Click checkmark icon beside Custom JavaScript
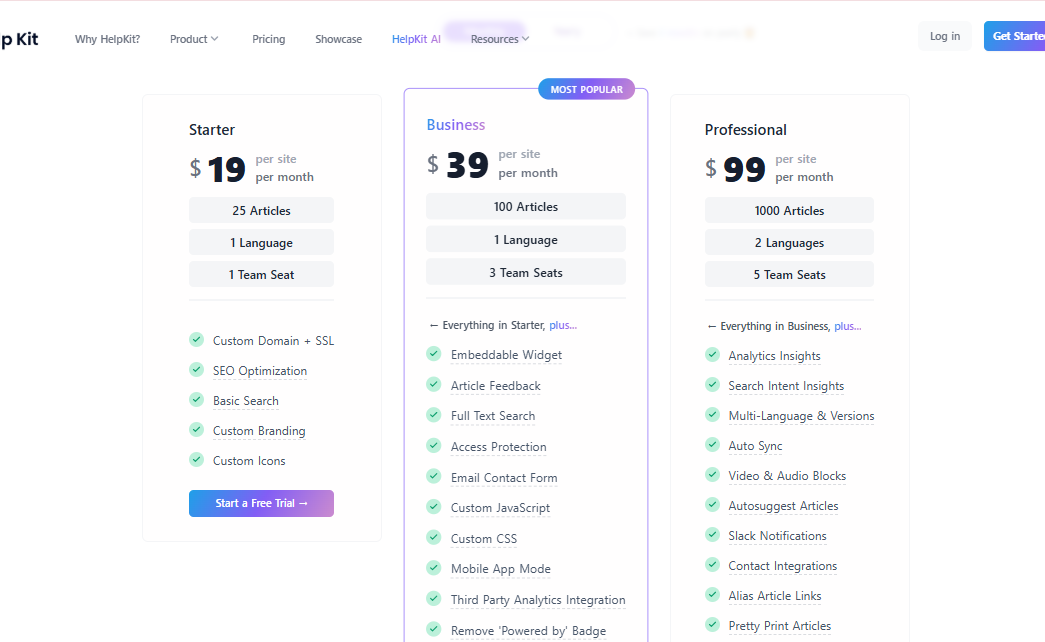1045x642 pixels. point(434,507)
